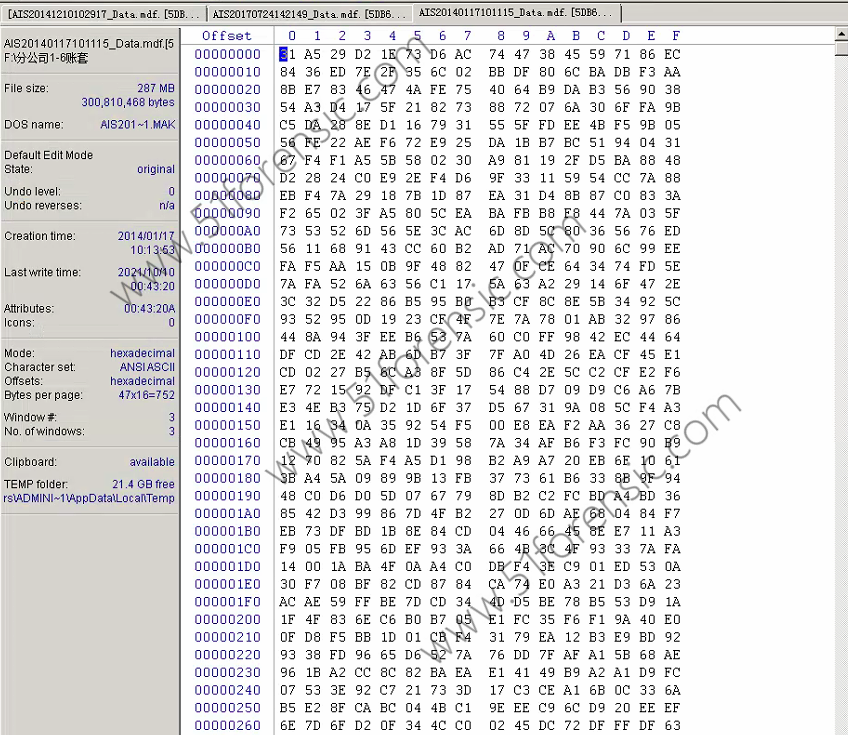Switch to the AIS20141210102917_Data.mdf tab
This screenshot has height=735, width=848.
pos(104,14)
